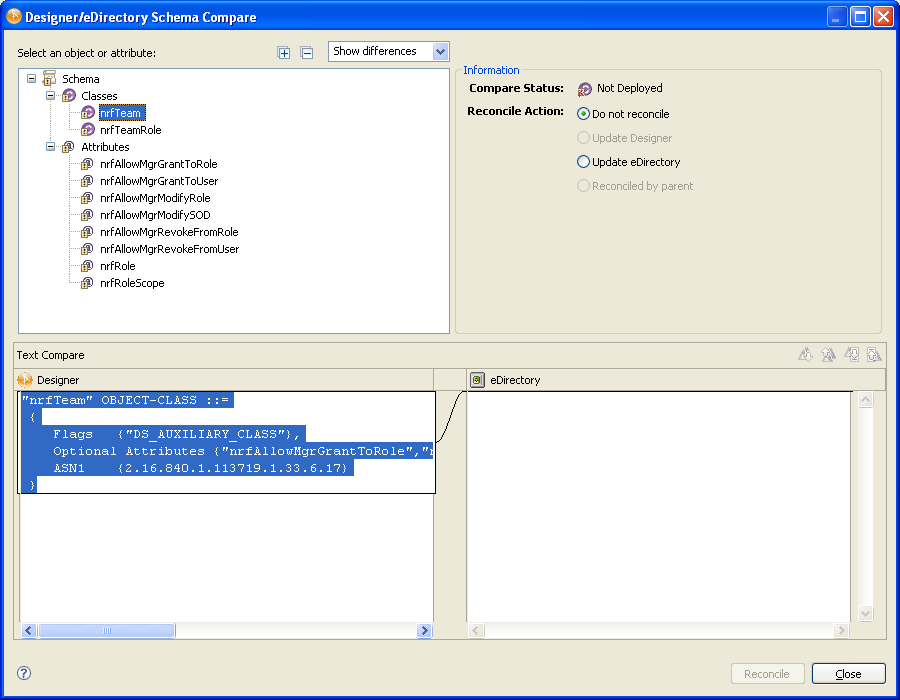Screen dimensions: 900x700
Task: Click second Text Compare toolbar icon
Action: pos(828,355)
